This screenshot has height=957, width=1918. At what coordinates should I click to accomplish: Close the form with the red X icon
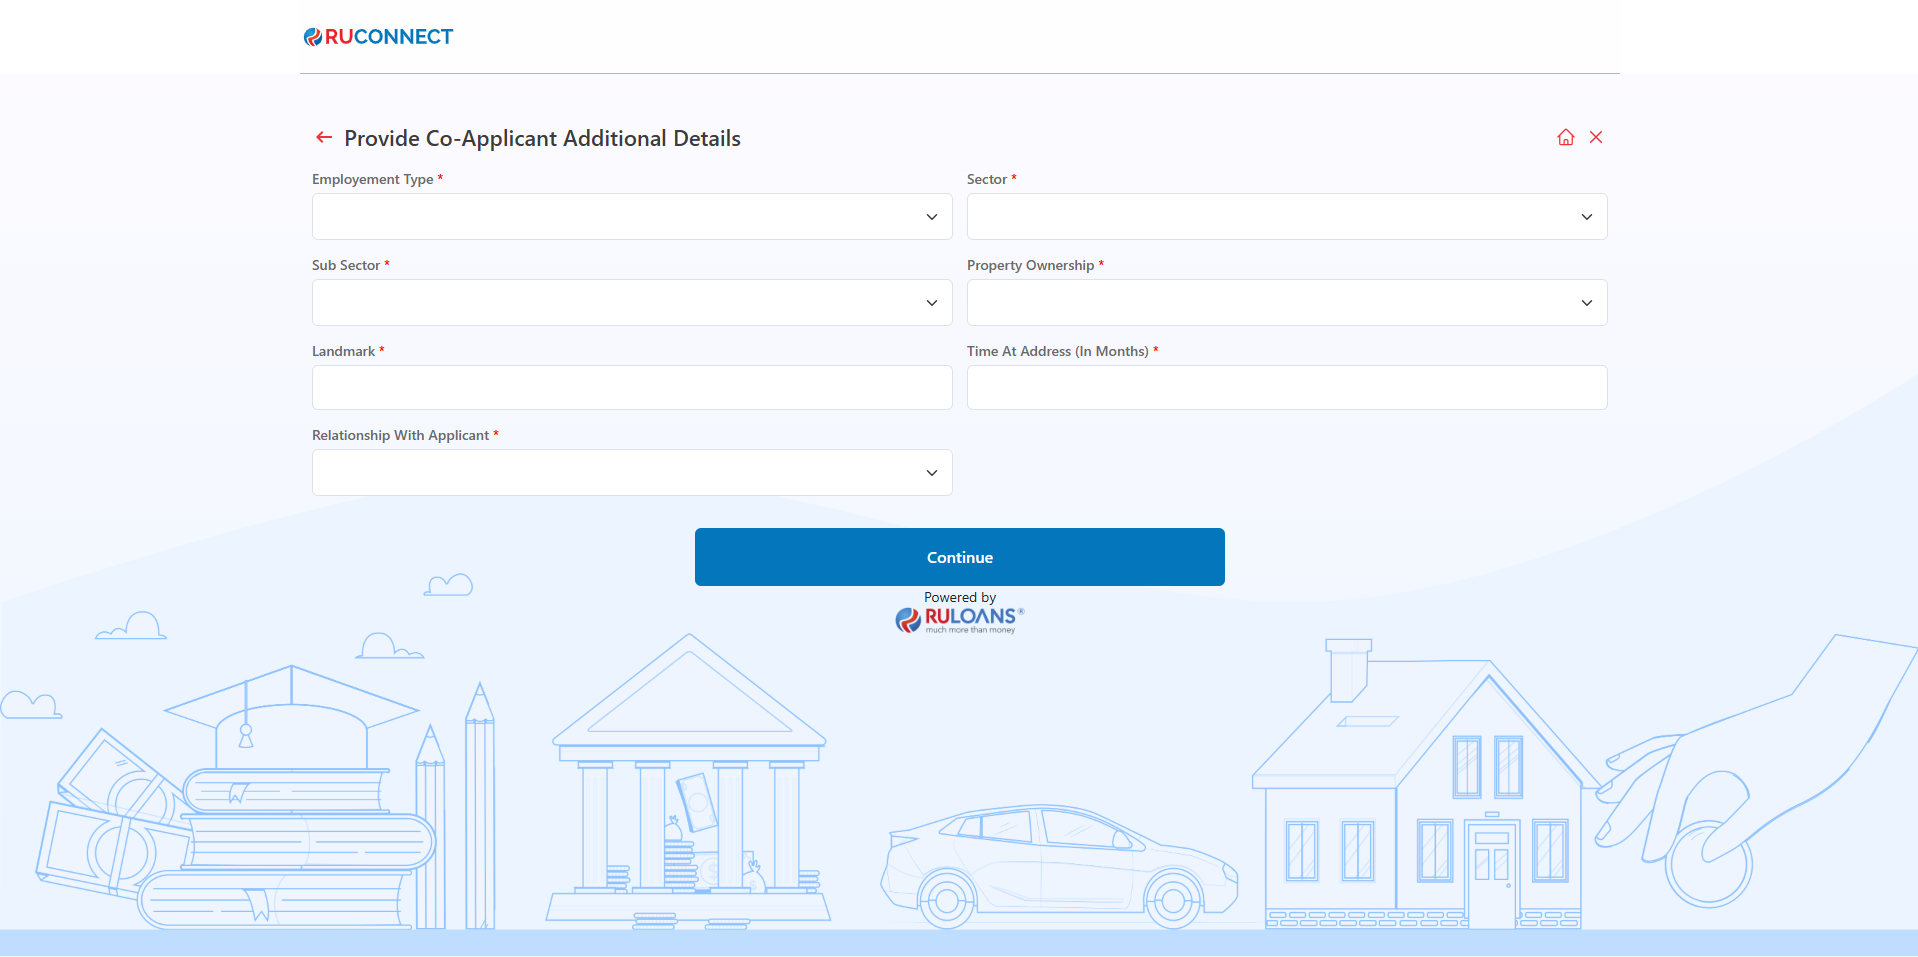[x=1596, y=137]
